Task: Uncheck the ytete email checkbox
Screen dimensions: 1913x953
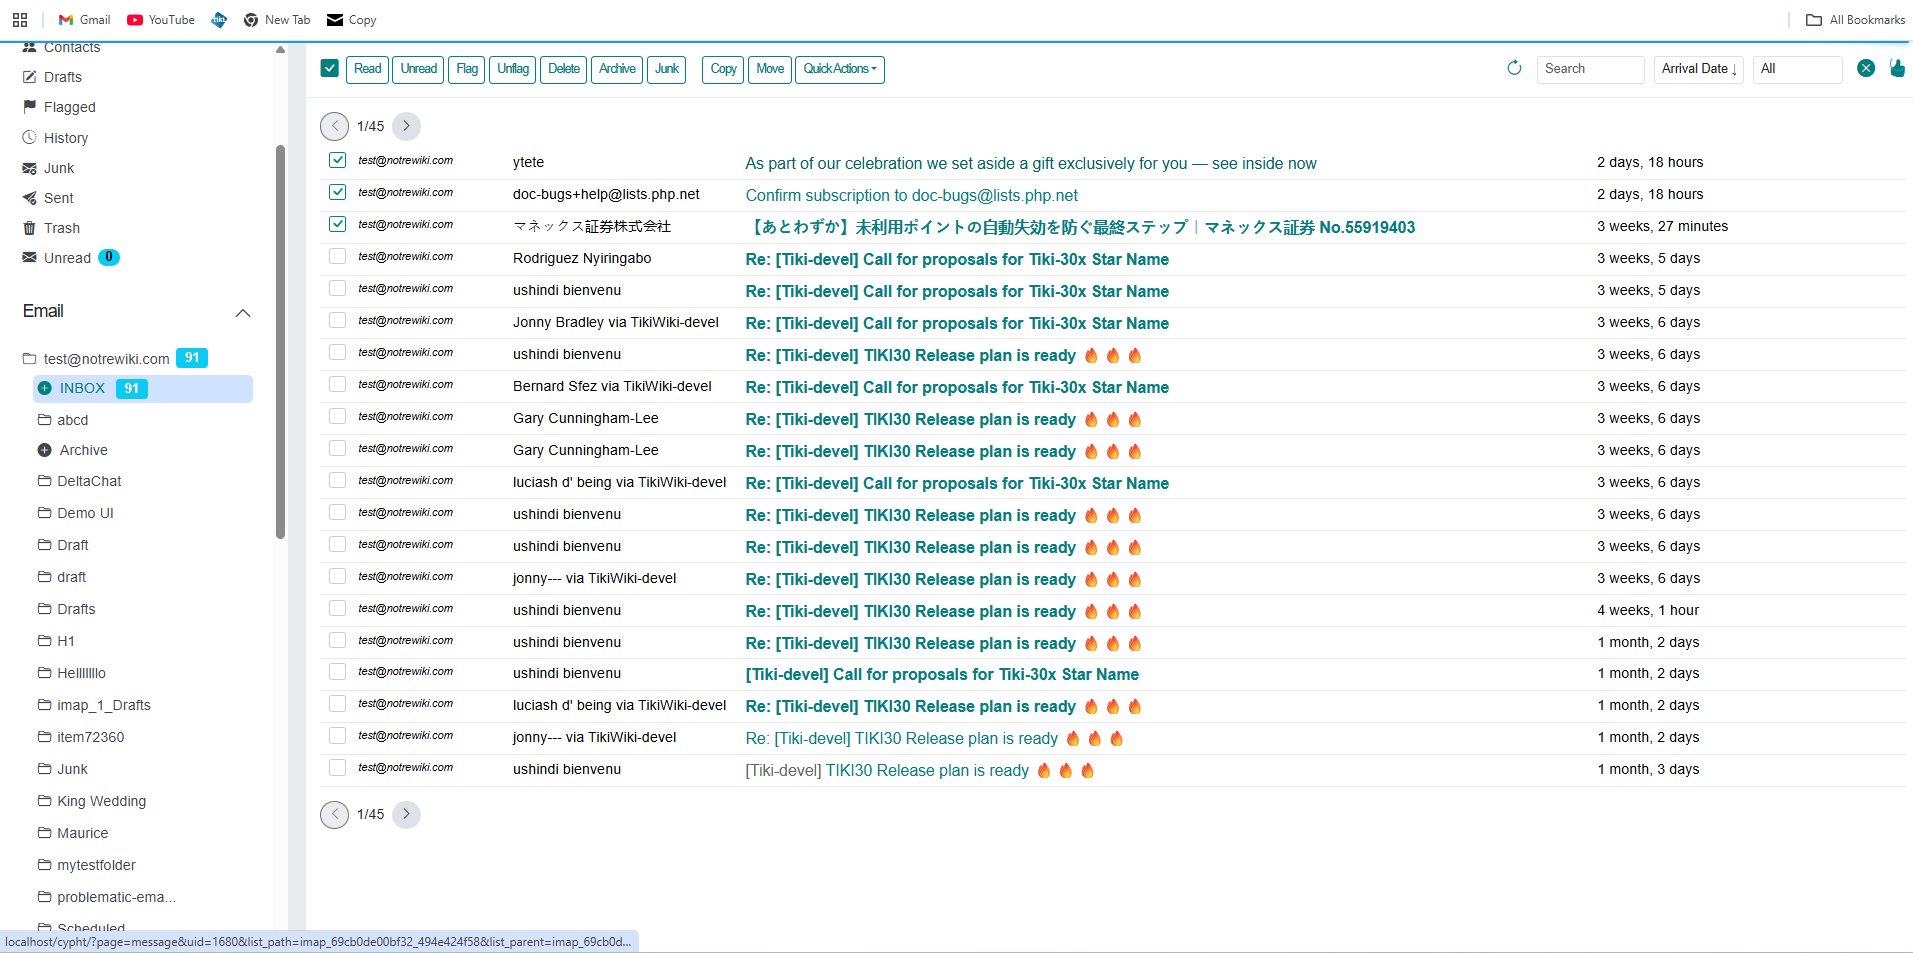Action: 337,160
